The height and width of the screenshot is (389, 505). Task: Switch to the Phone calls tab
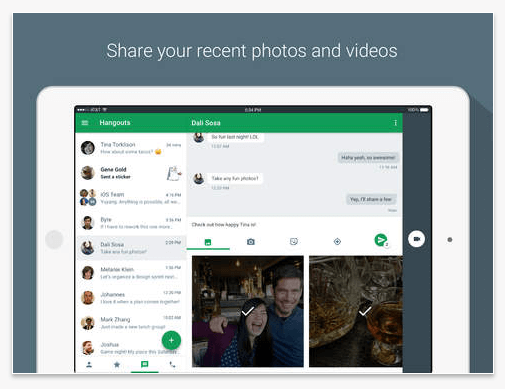coord(172,365)
